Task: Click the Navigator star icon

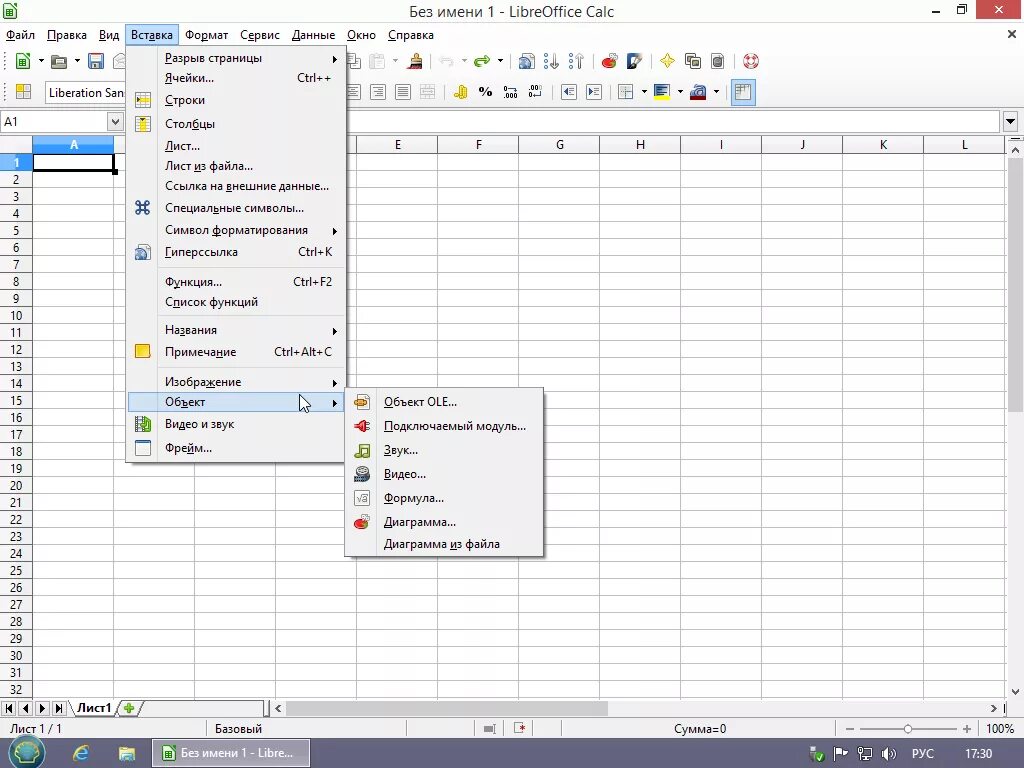Action: pyautogui.click(x=667, y=61)
